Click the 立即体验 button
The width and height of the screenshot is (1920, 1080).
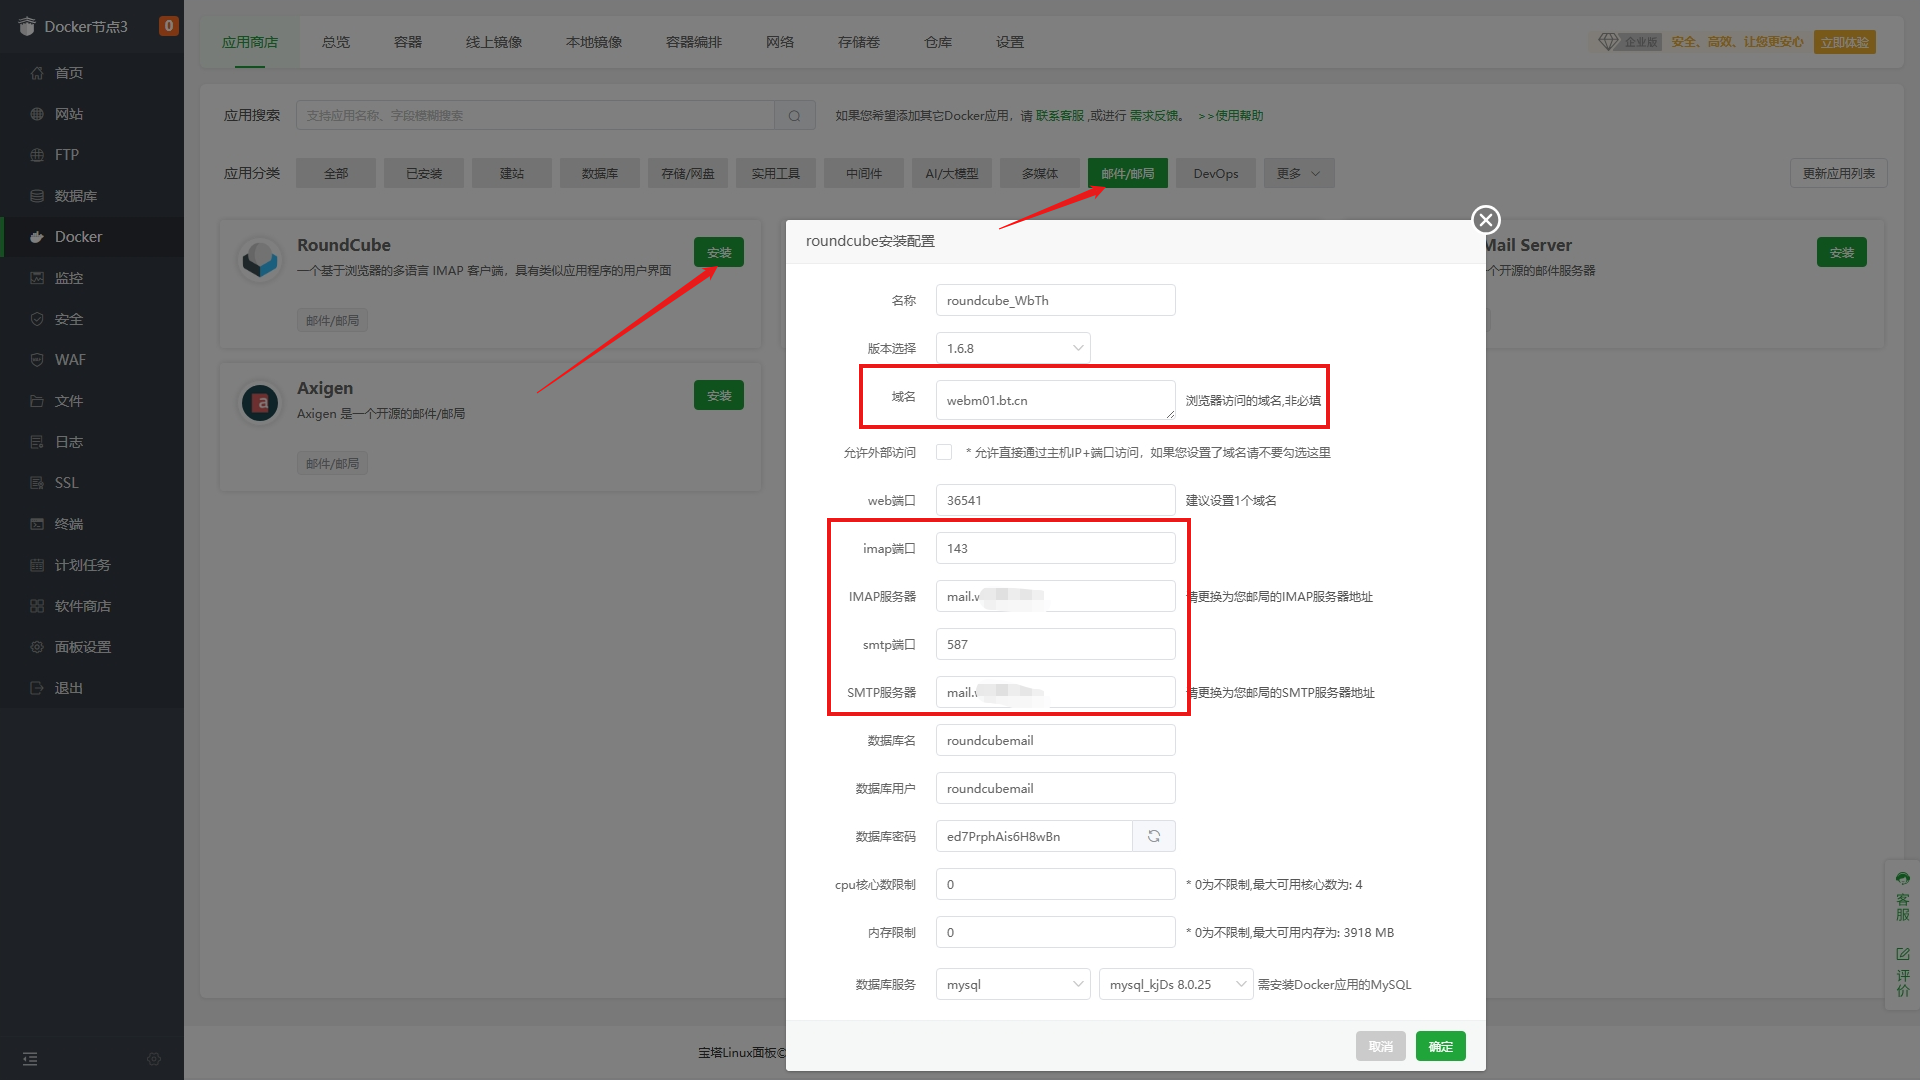tap(1845, 42)
